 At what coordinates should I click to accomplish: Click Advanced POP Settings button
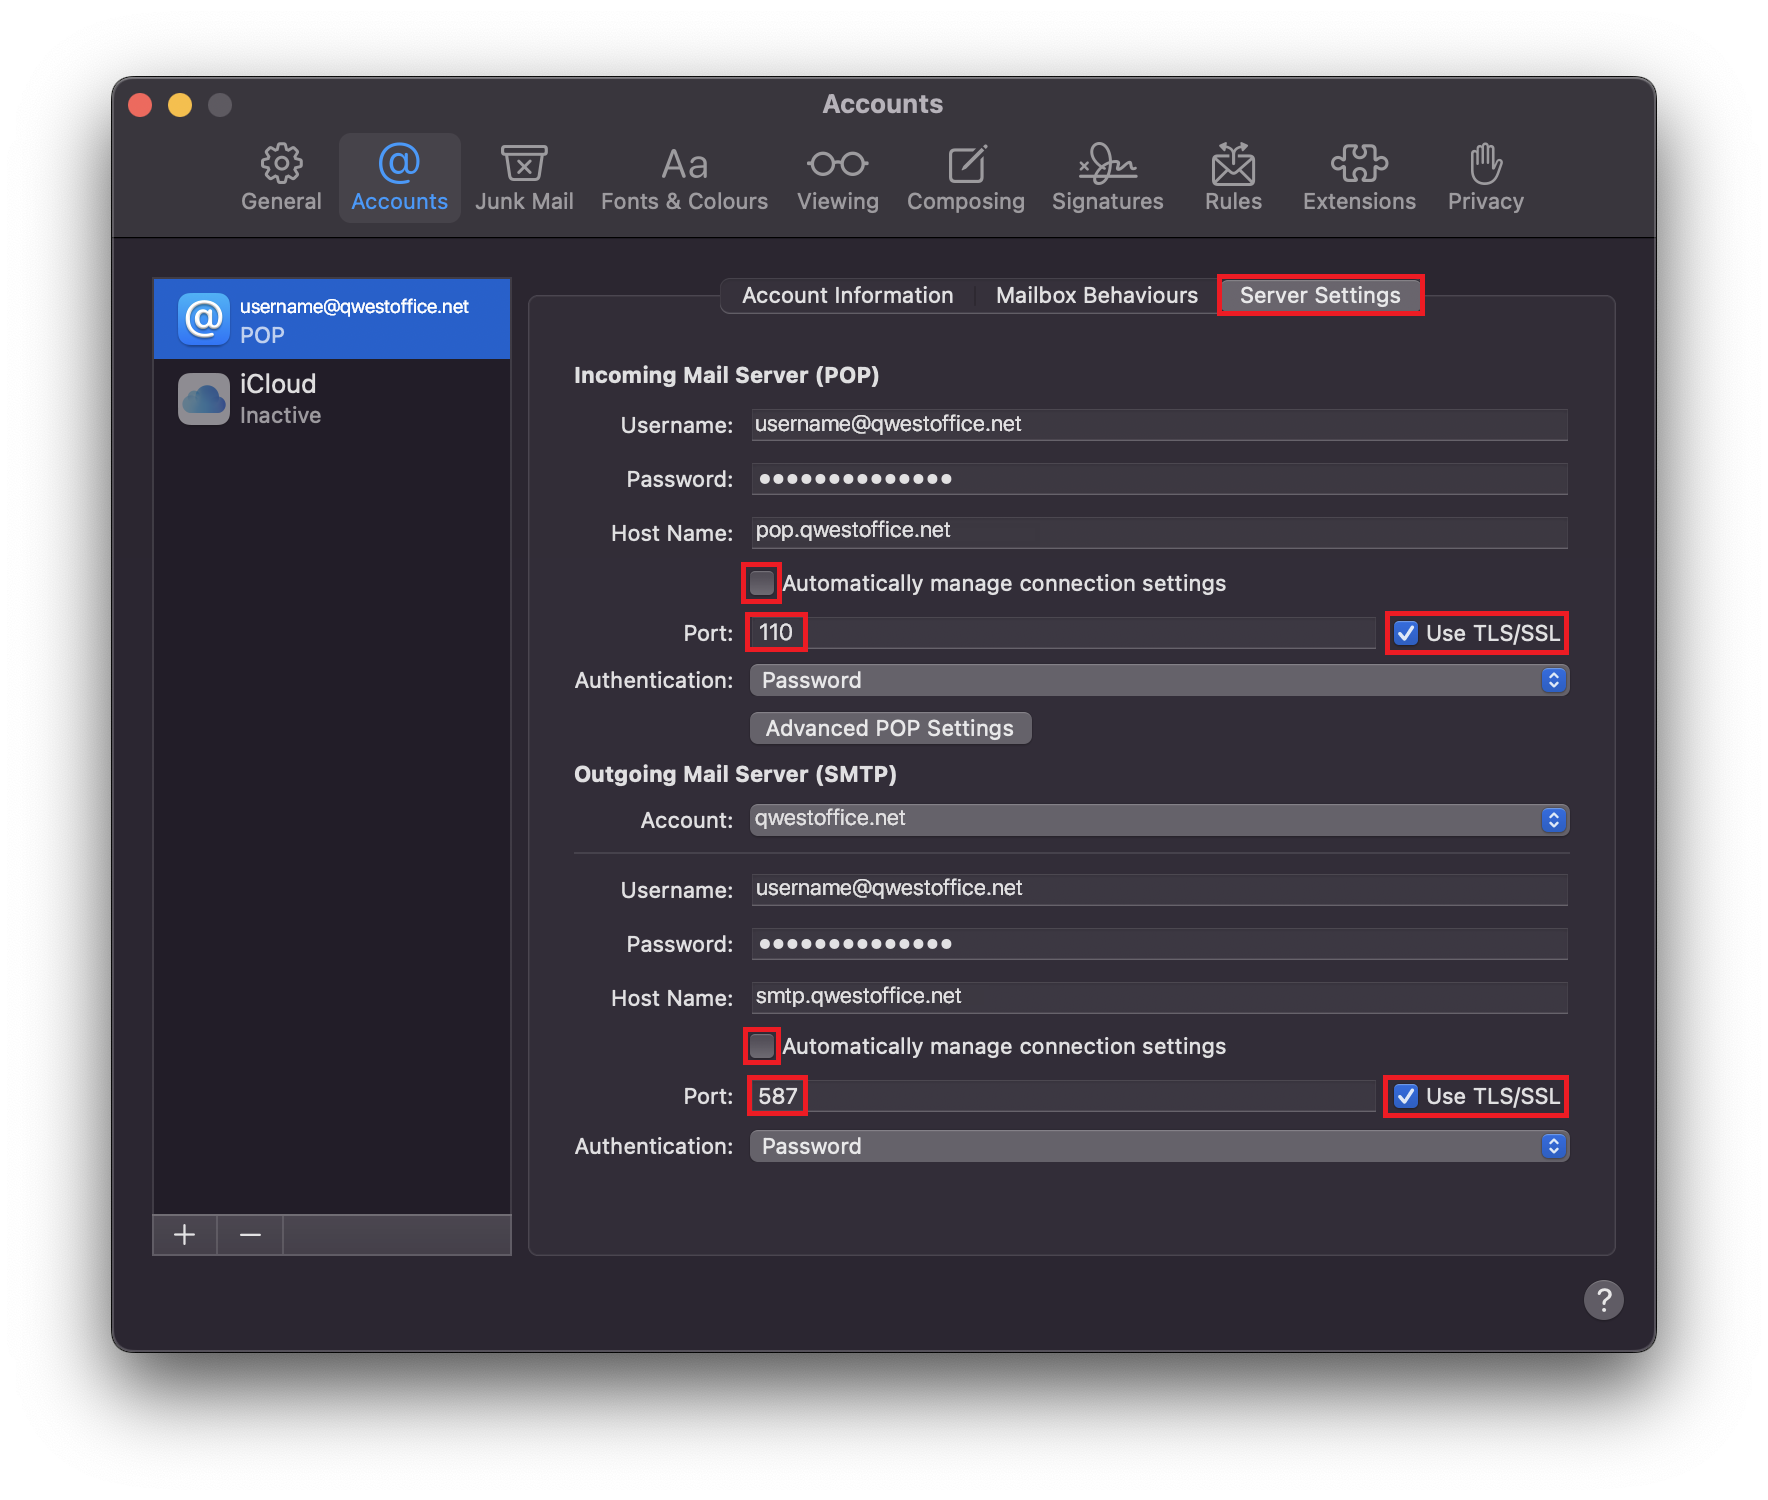(x=890, y=728)
